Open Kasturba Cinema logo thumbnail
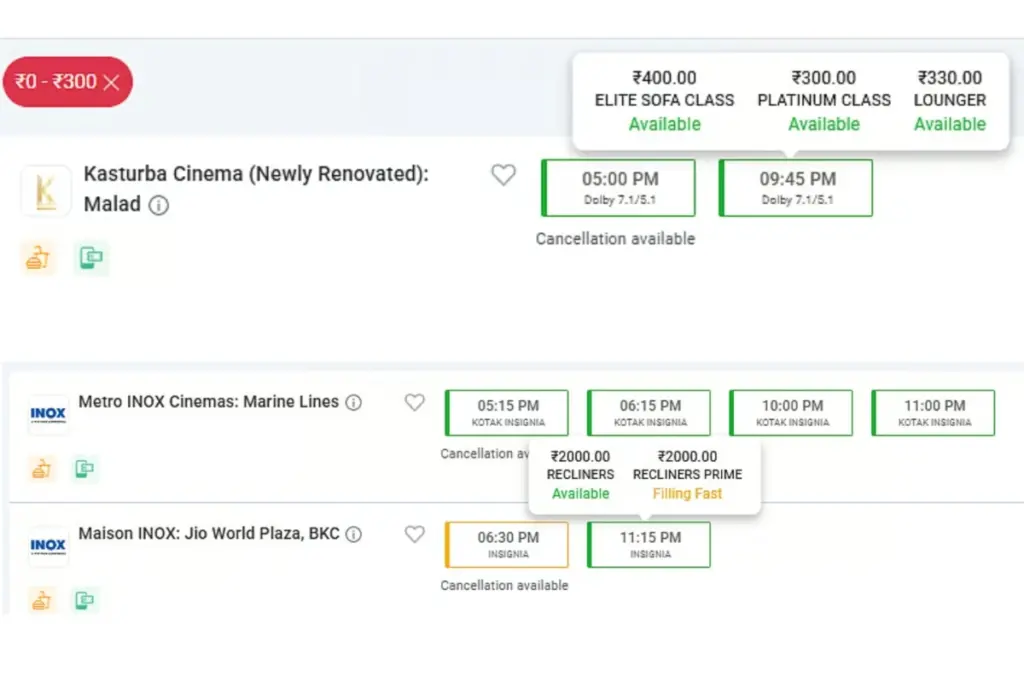The width and height of the screenshot is (1024, 683). click(46, 191)
